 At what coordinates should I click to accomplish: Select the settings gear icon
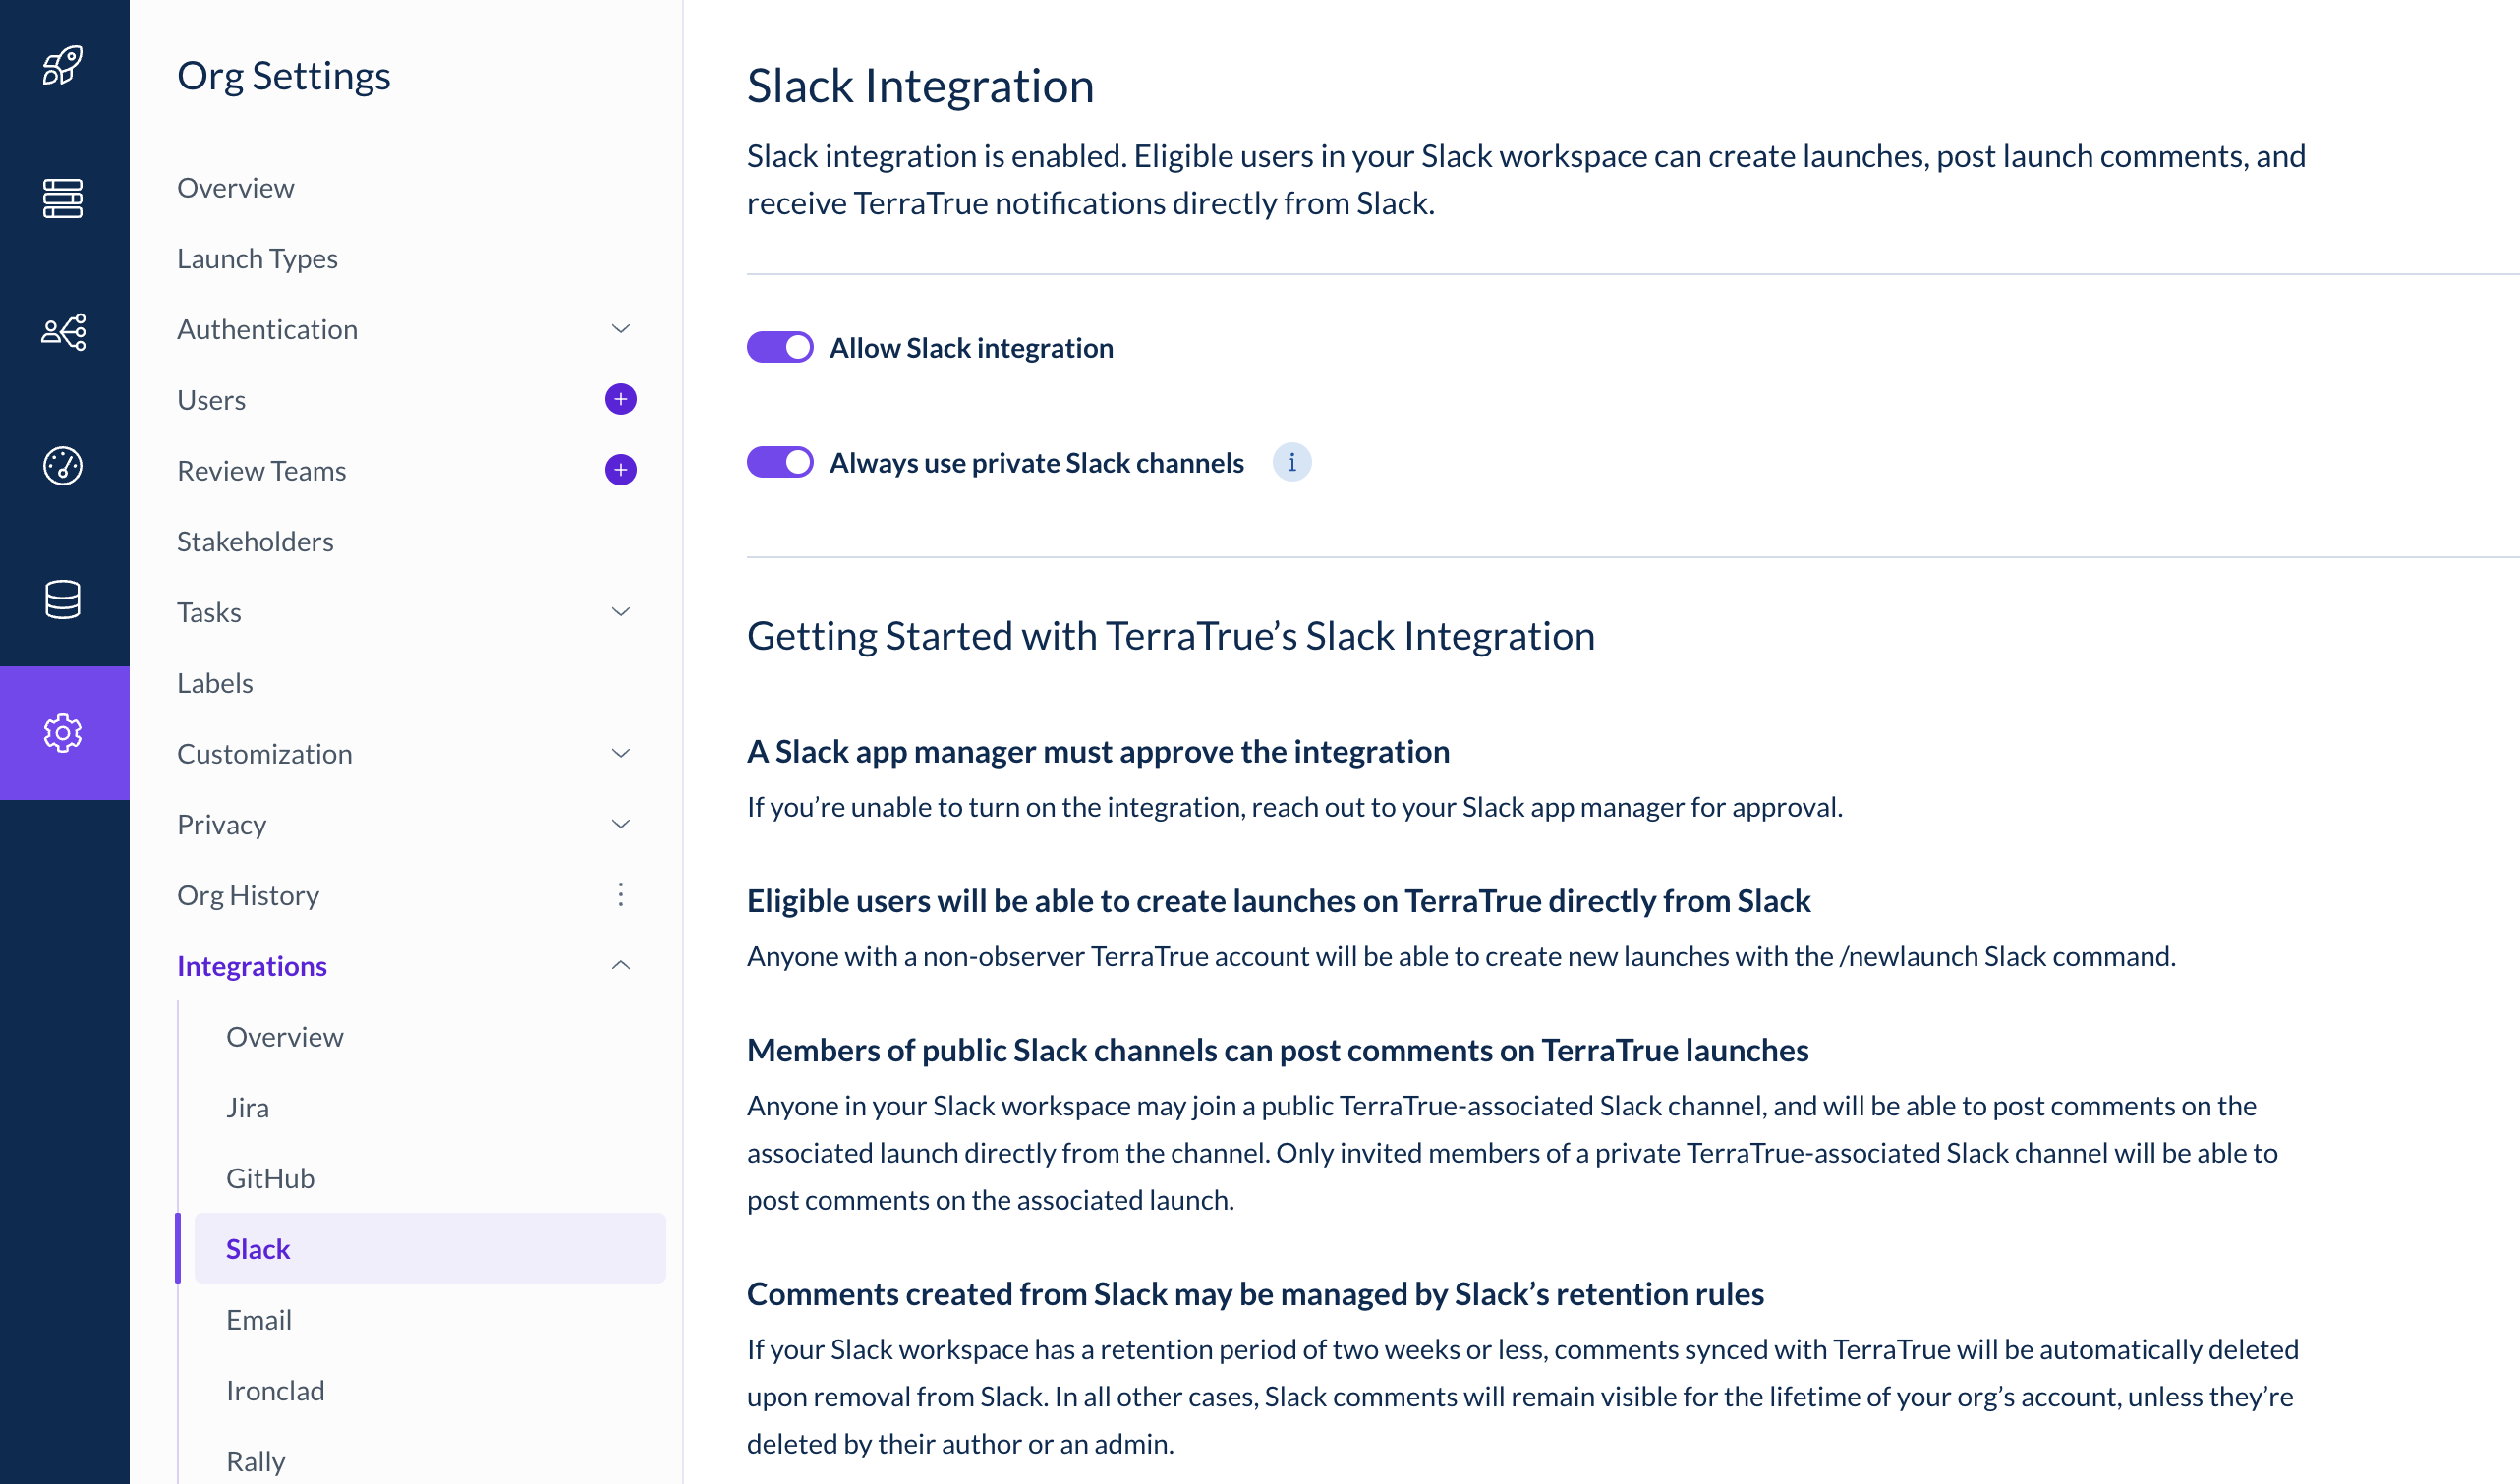[63, 733]
